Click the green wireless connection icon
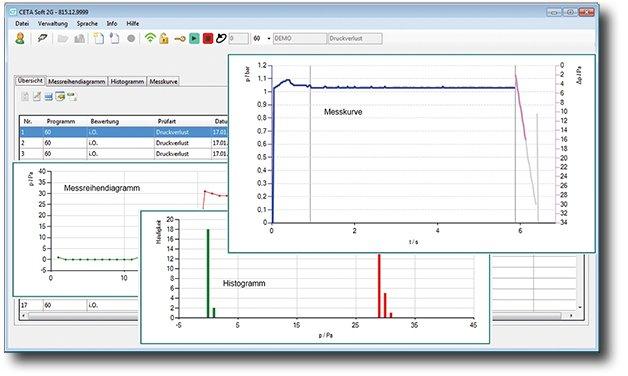 pyautogui.click(x=150, y=38)
